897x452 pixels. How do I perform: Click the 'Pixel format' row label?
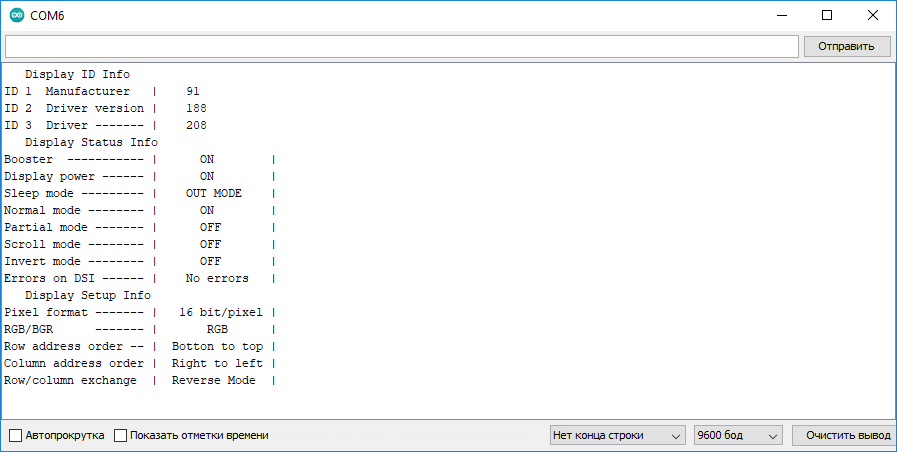tap(46, 313)
